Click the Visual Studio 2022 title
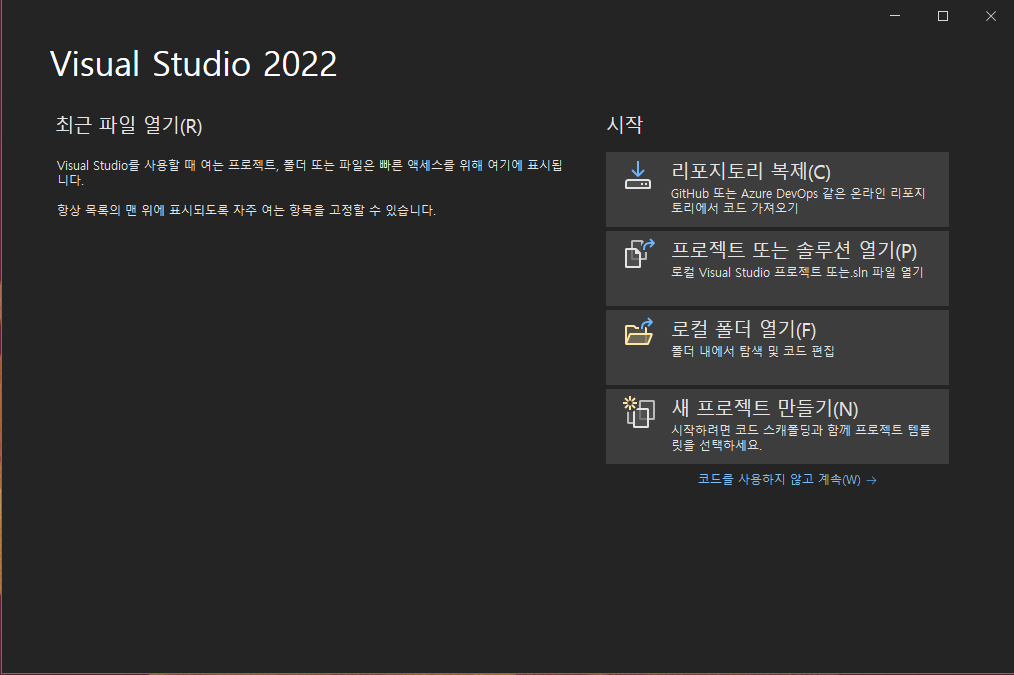Image resolution: width=1014 pixels, height=675 pixels. [193, 64]
